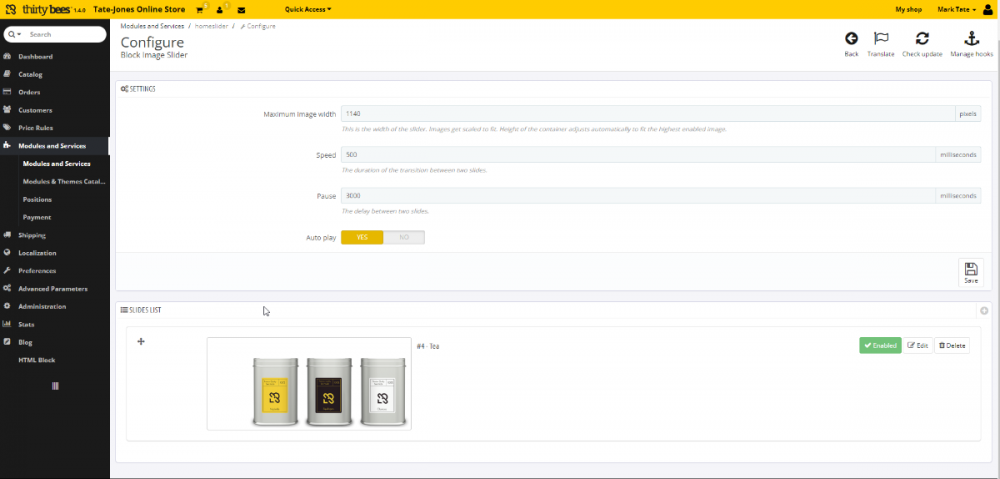Screen dimensions: 1000x479
Task: Click the save floppy disk icon
Action: (970, 270)
